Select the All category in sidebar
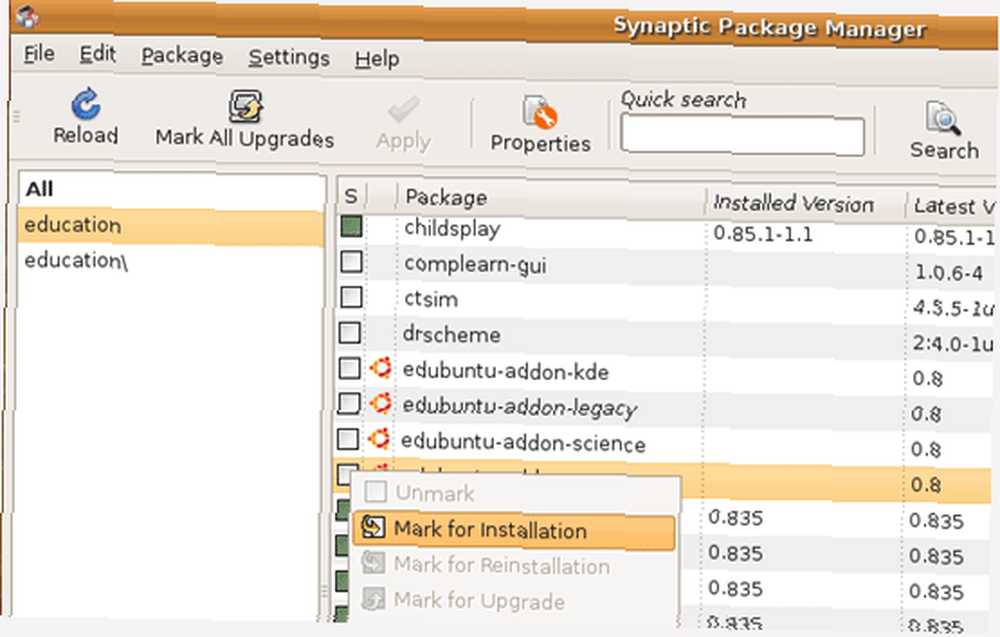 40,189
